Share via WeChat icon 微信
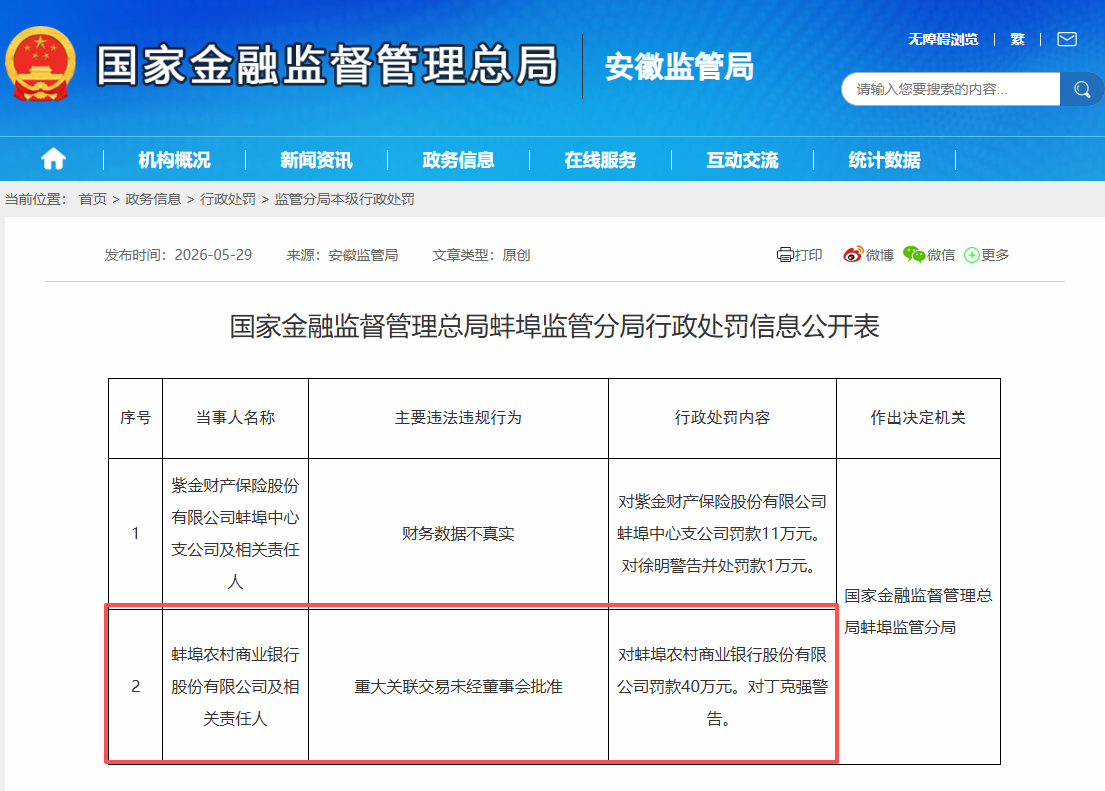 click(929, 255)
